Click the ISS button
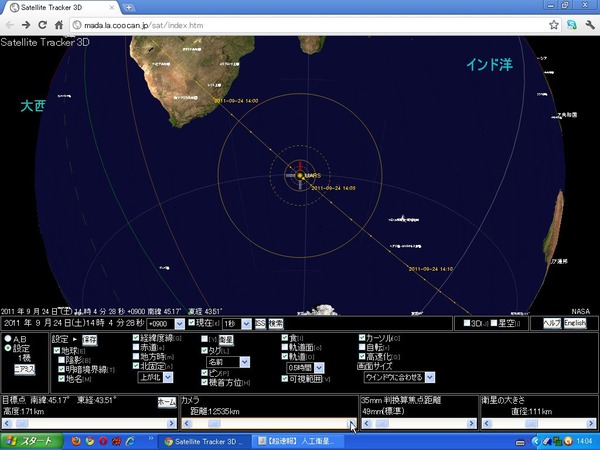This screenshot has height=450, width=600. pos(260,324)
